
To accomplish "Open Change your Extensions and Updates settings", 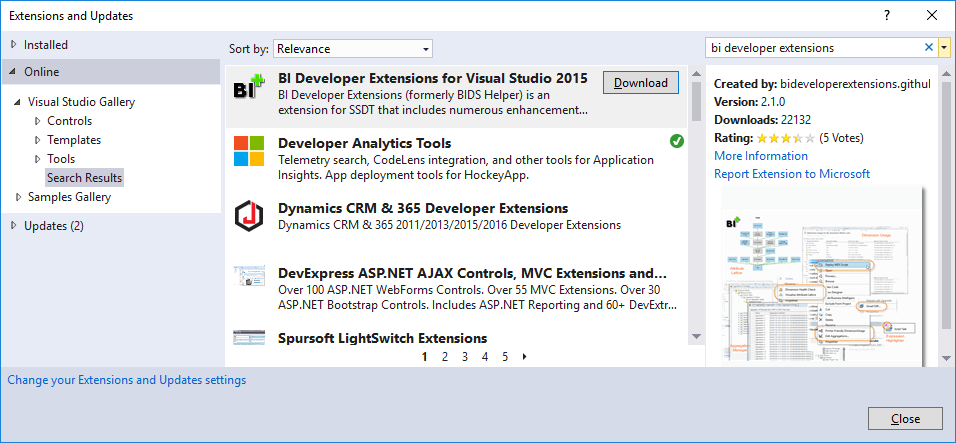I will point(127,380).
